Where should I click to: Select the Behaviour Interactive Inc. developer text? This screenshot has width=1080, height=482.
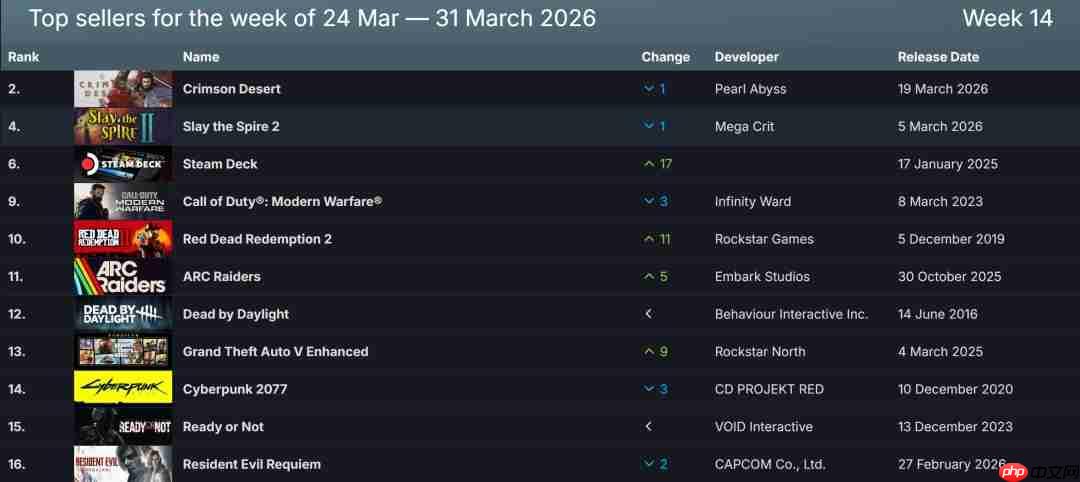point(791,314)
